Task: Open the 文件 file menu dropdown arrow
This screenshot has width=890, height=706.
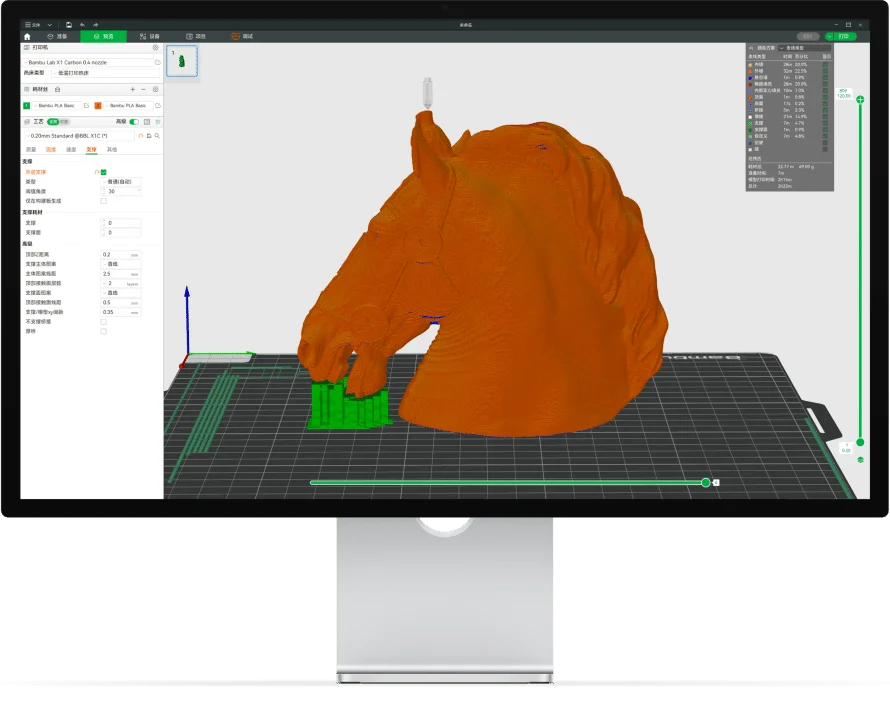Action: coord(50,25)
